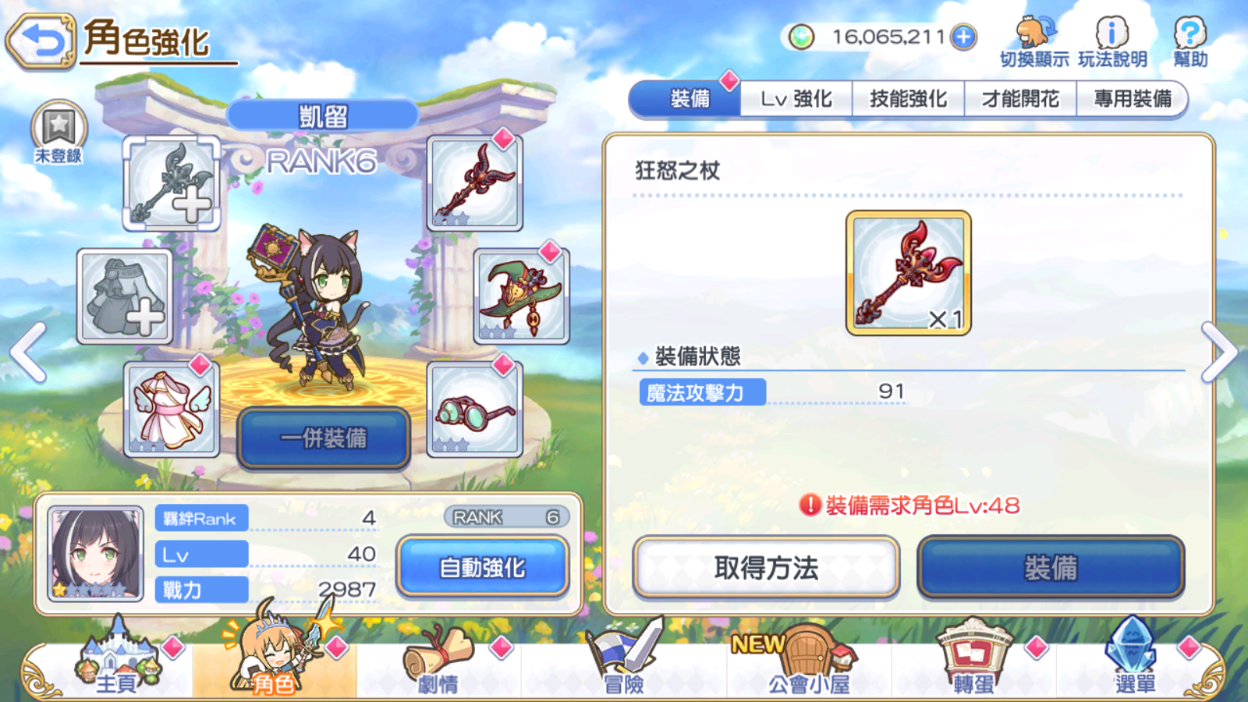Toggle the 未登錄 favorite star badge
Viewport: 1248px width, 702px height.
58,132
